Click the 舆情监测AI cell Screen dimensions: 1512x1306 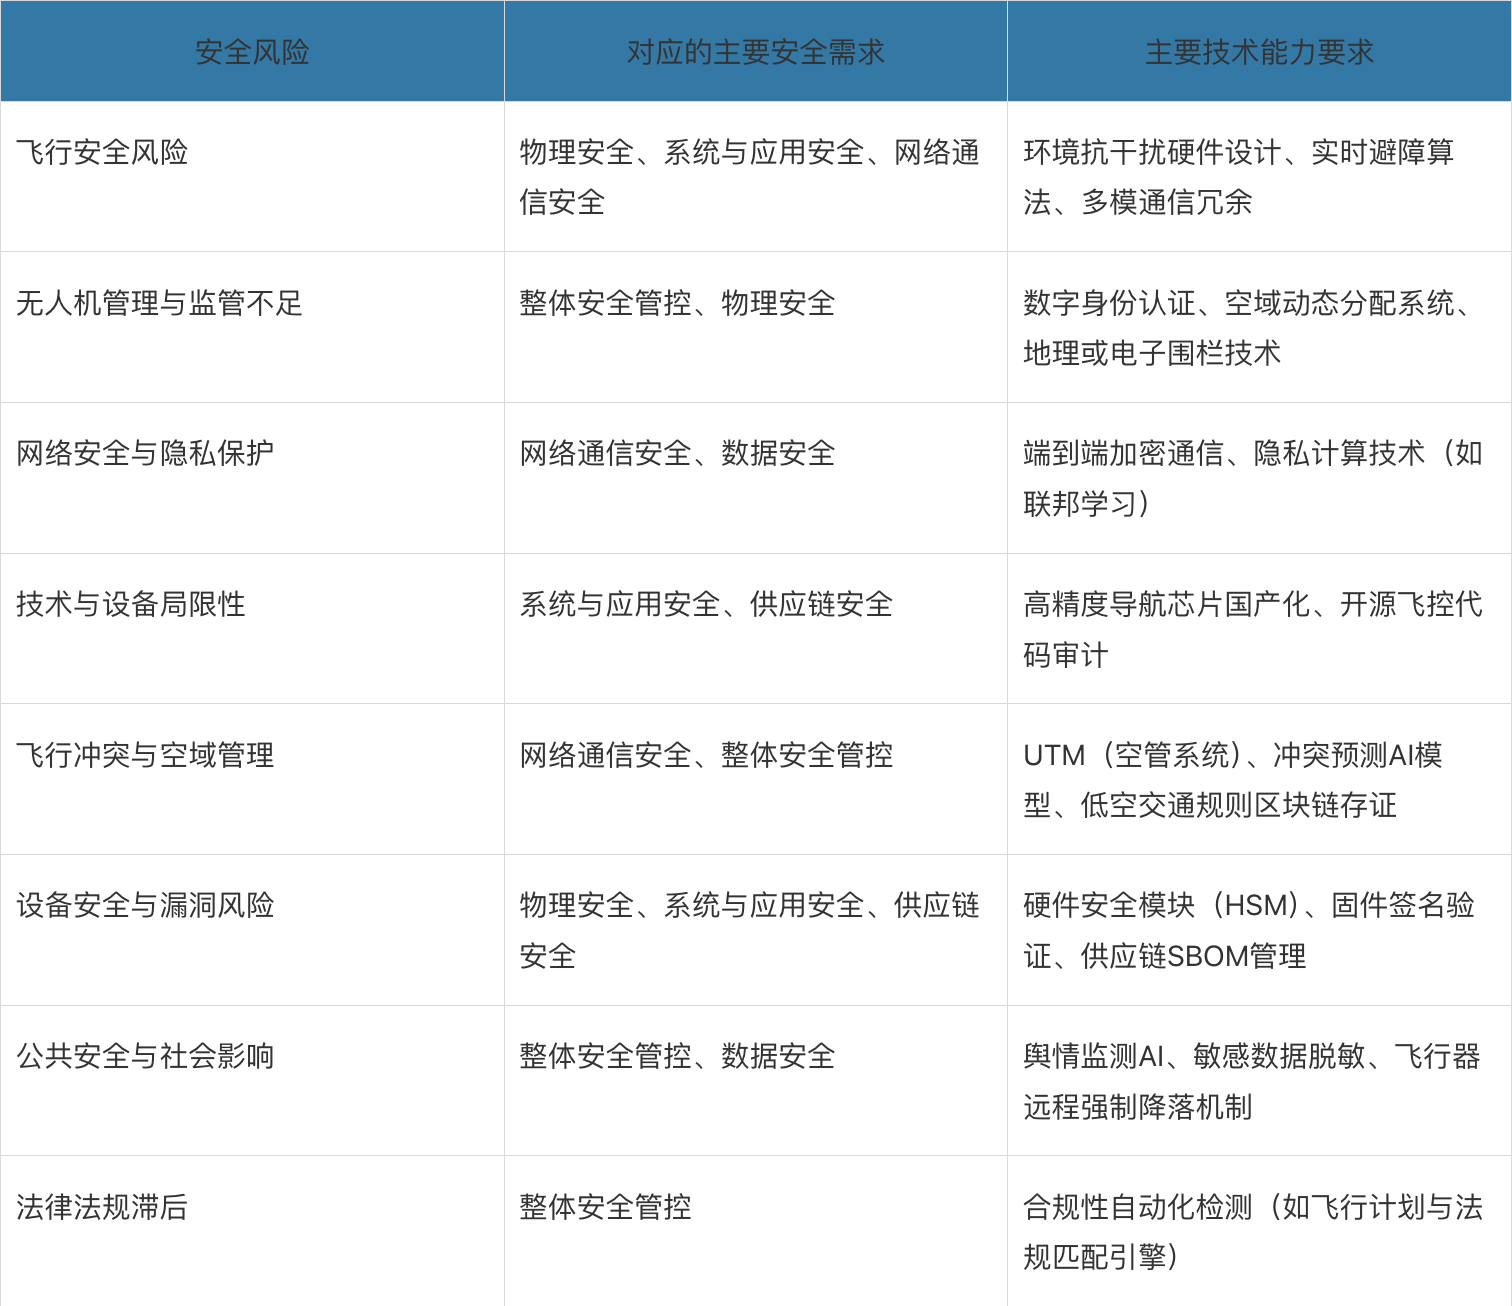pyautogui.click(x=1251, y=1081)
